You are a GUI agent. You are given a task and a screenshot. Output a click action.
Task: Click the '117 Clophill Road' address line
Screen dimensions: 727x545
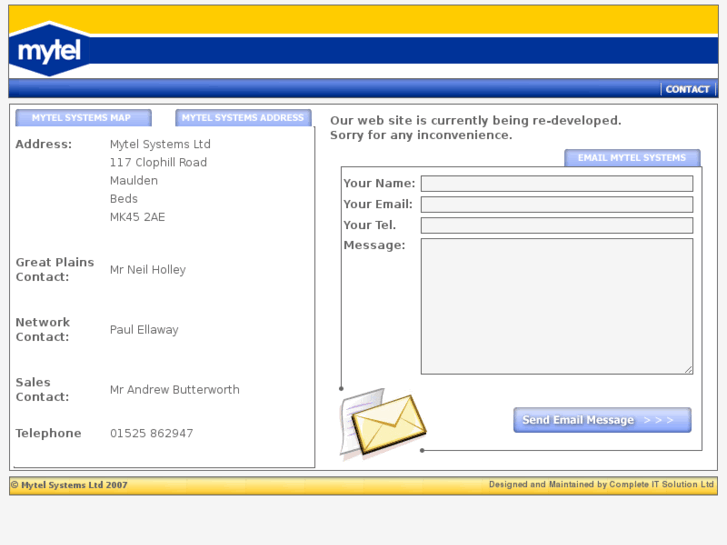pyautogui.click(x=158, y=162)
